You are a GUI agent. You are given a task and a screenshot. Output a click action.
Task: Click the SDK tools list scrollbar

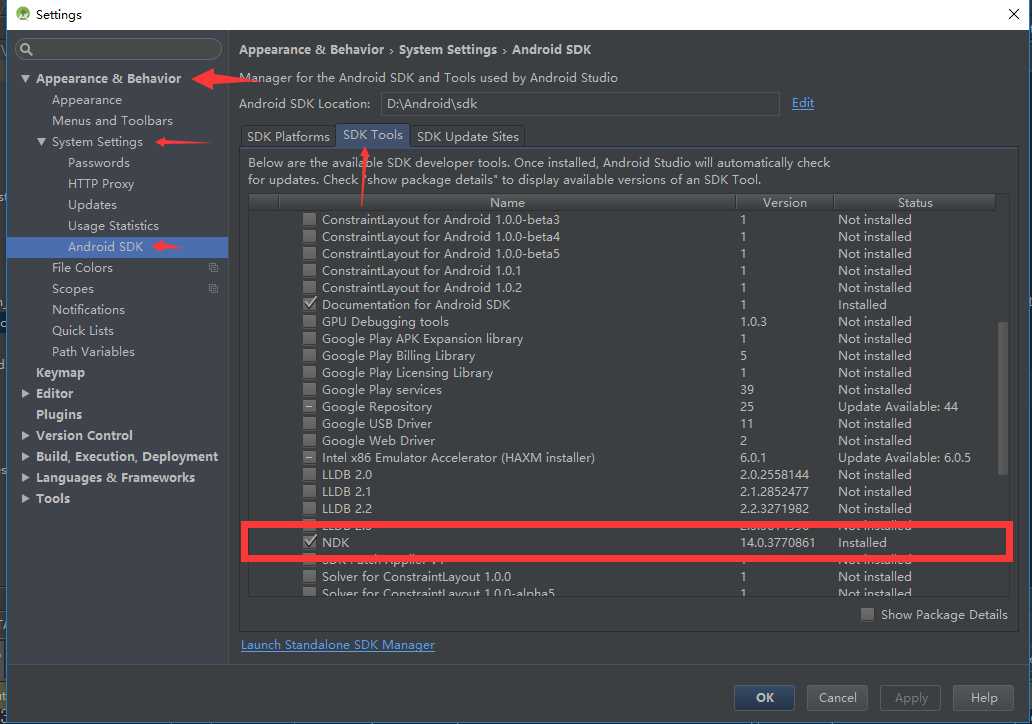coord(1003,398)
